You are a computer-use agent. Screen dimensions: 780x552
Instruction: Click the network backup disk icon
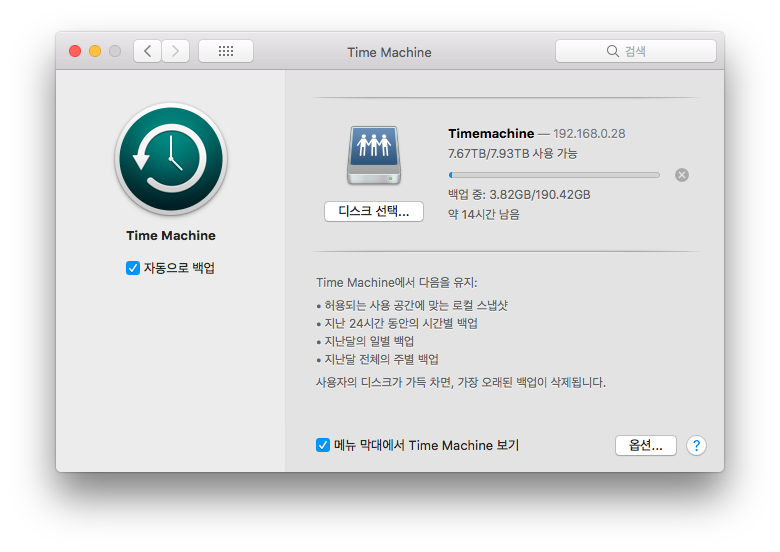pyautogui.click(x=374, y=155)
